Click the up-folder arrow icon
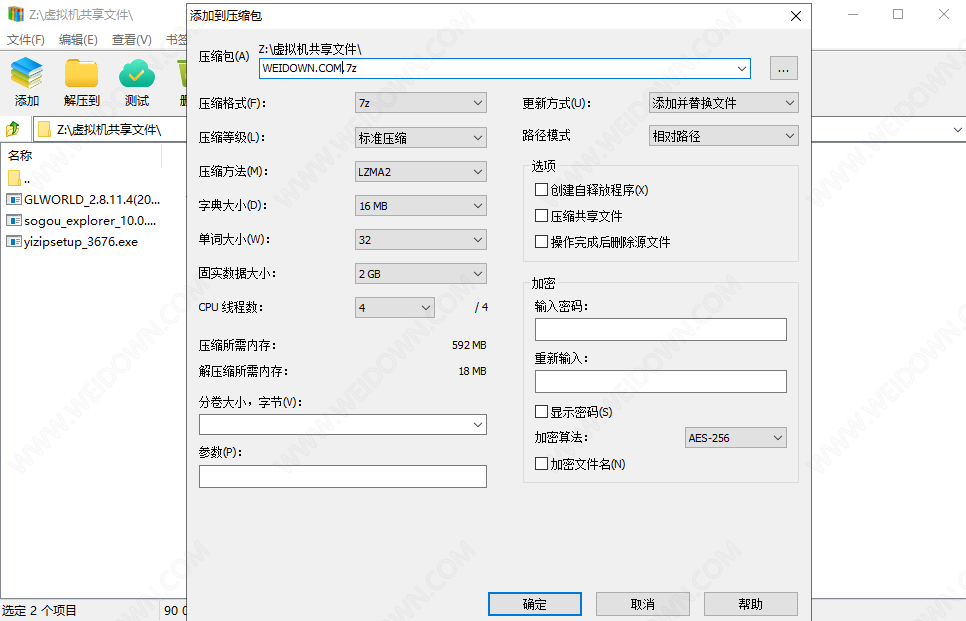Viewport: 966px width, 621px height. (x=13, y=129)
